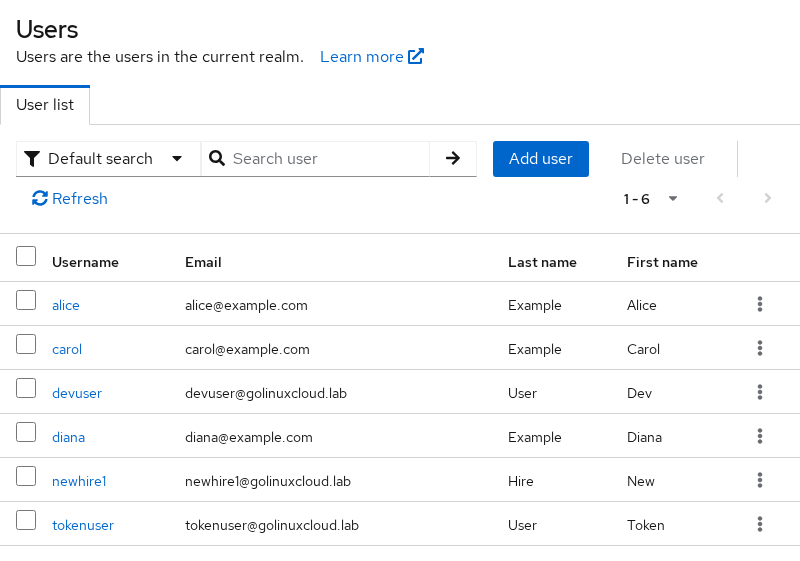
Task: Open the devuser user profile link
Action: click(77, 393)
